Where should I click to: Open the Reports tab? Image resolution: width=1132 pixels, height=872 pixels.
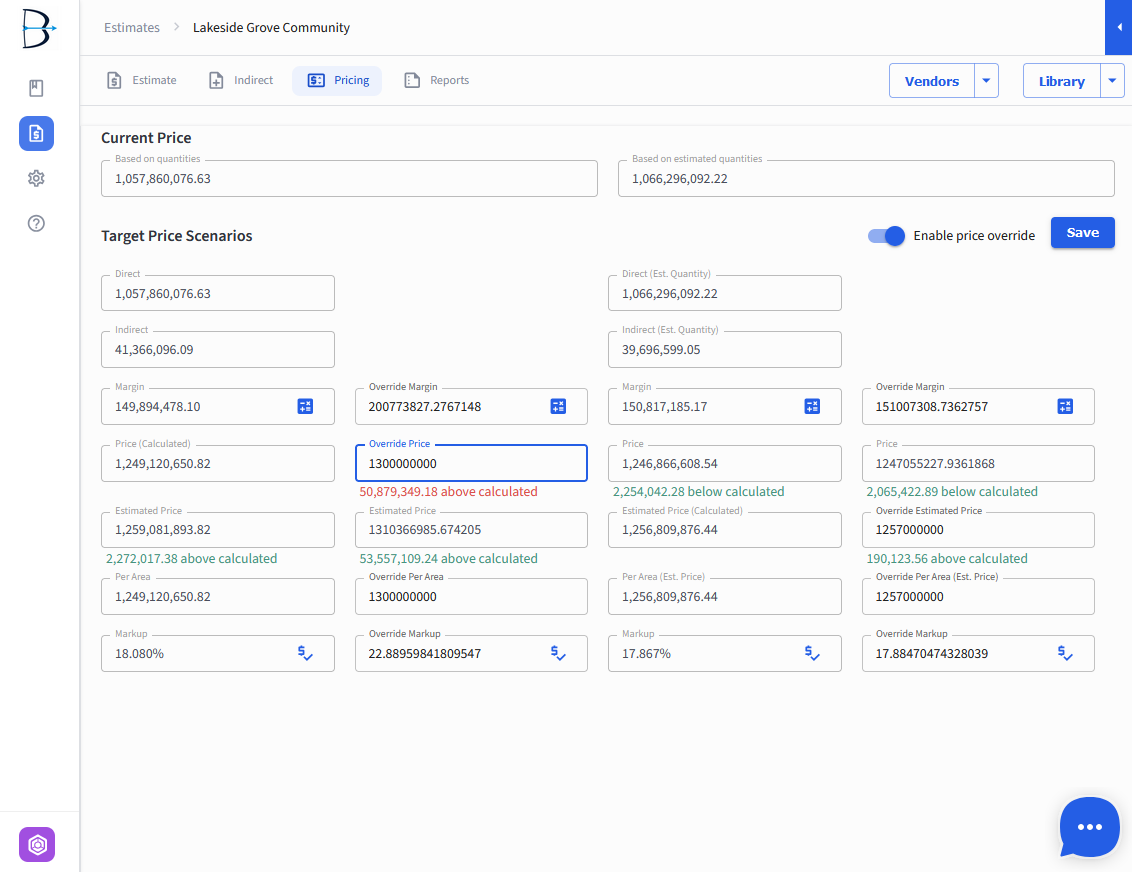click(x=436, y=80)
